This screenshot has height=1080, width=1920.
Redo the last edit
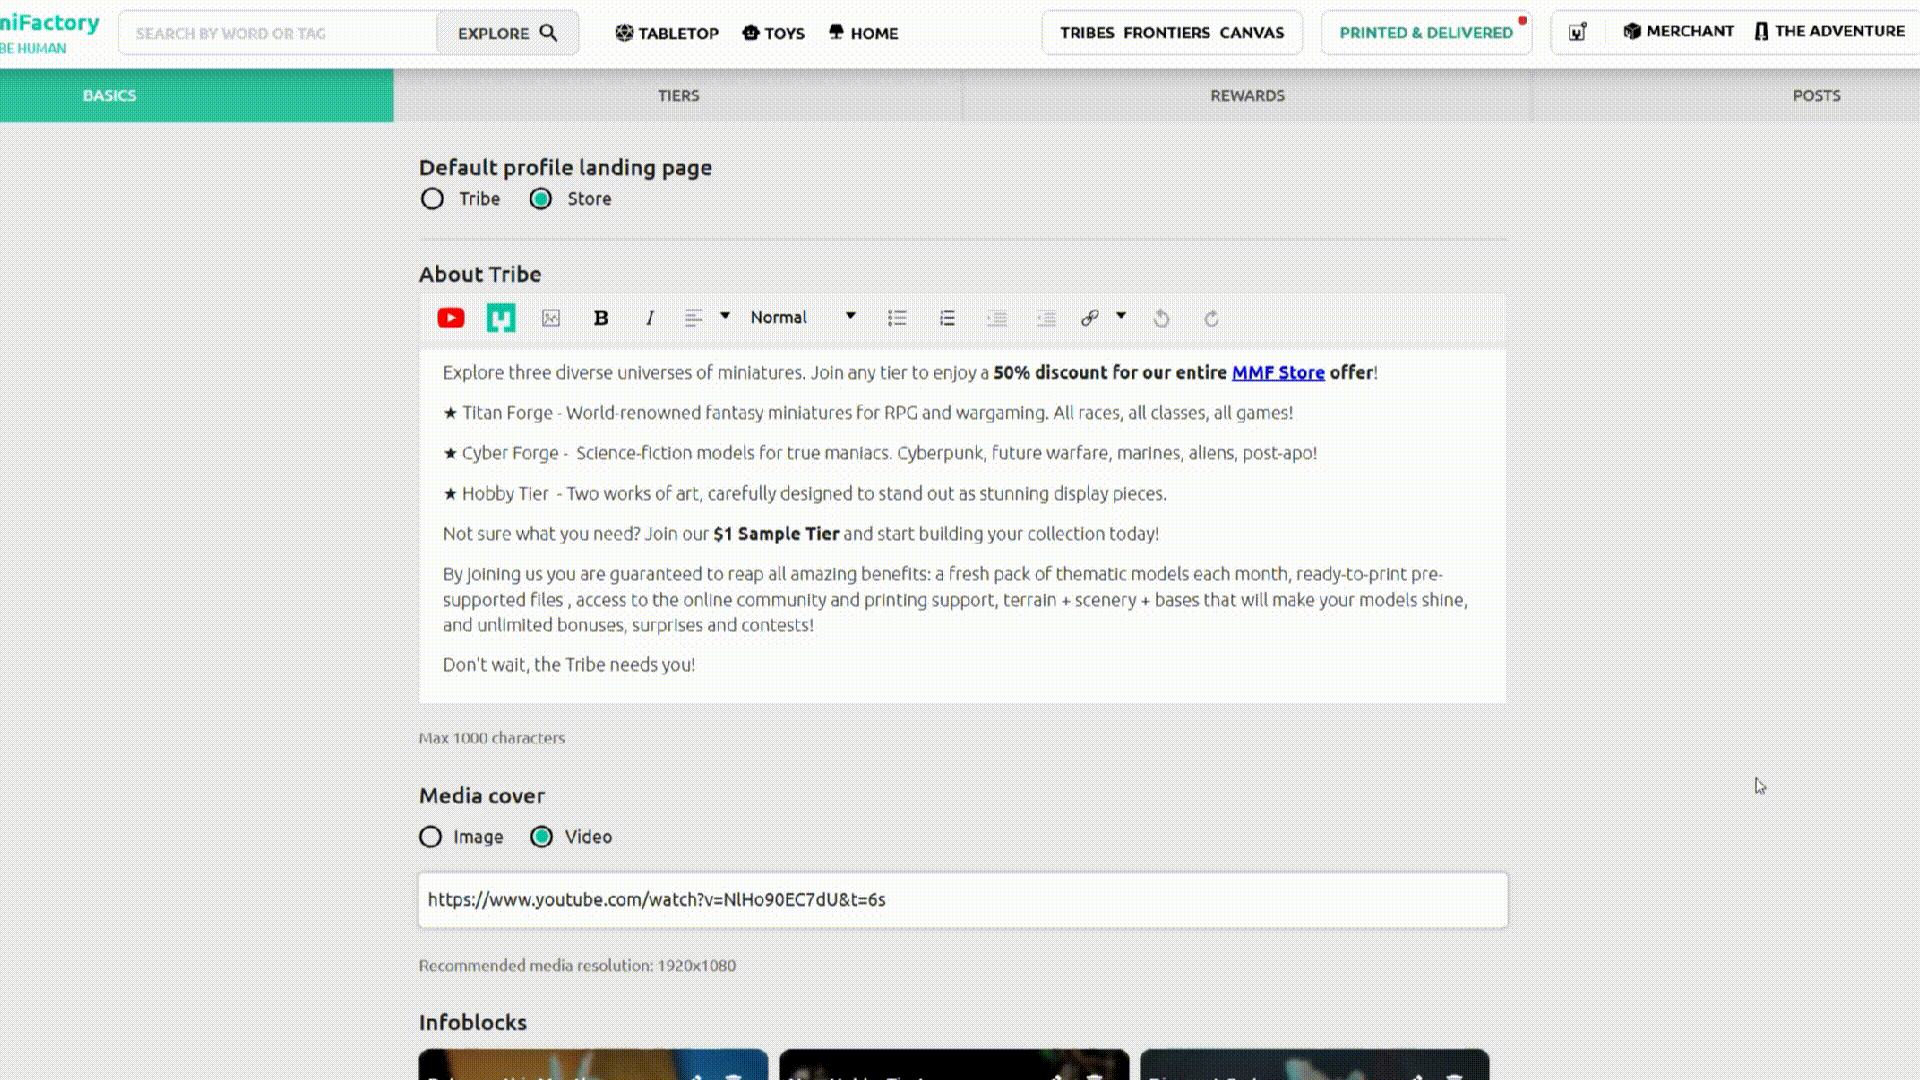pyautogui.click(x=1211, y=318)
